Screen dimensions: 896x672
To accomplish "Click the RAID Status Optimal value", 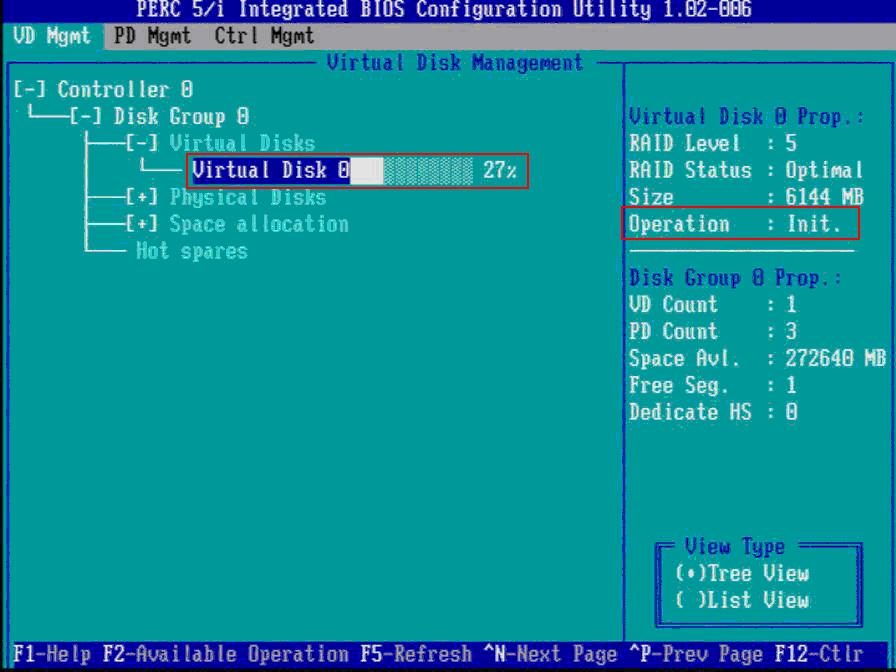I will click(x=824, y=171).
